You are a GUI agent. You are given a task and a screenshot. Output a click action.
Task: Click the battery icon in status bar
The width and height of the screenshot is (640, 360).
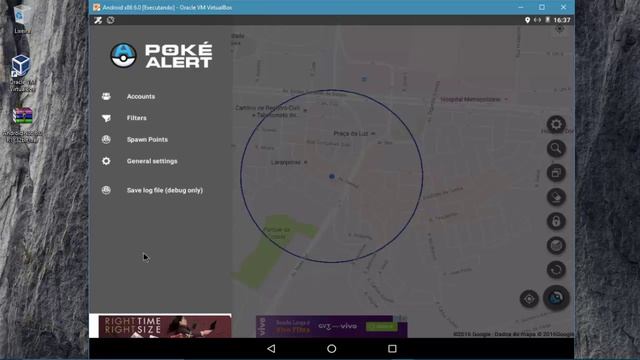click(x=548, y=20)
